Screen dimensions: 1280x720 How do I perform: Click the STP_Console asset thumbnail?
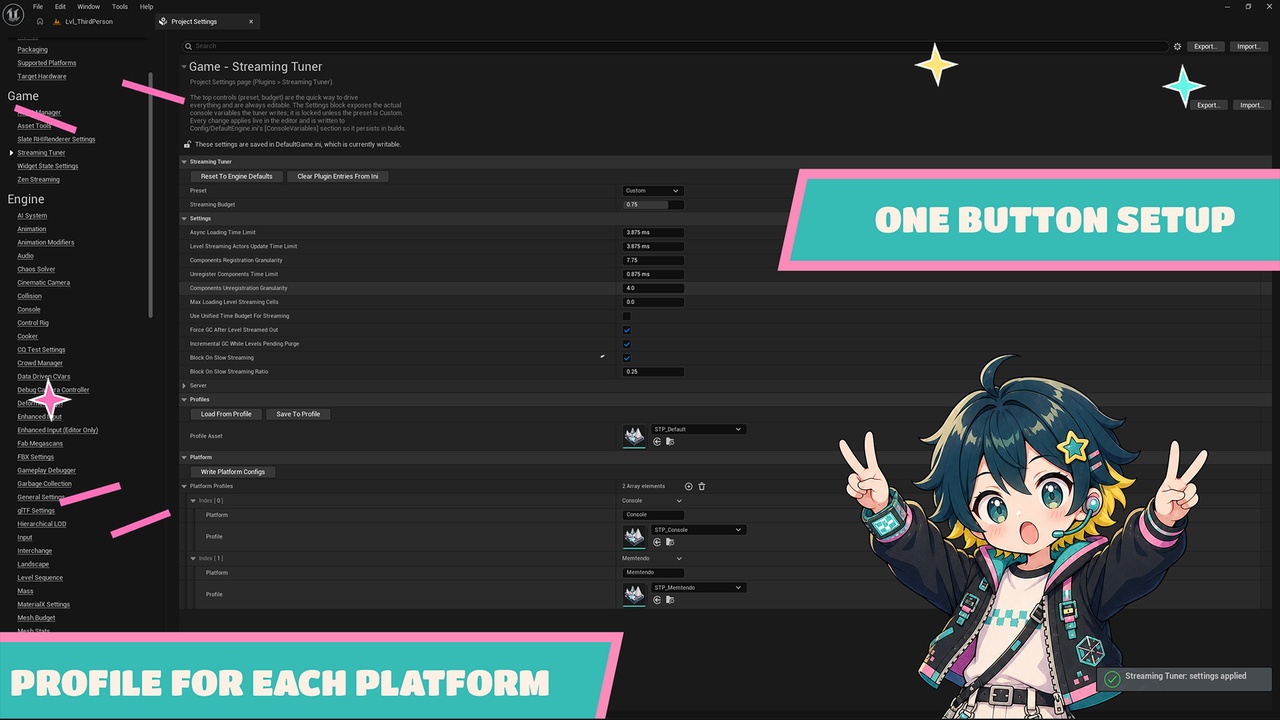(x=634, y=537)
